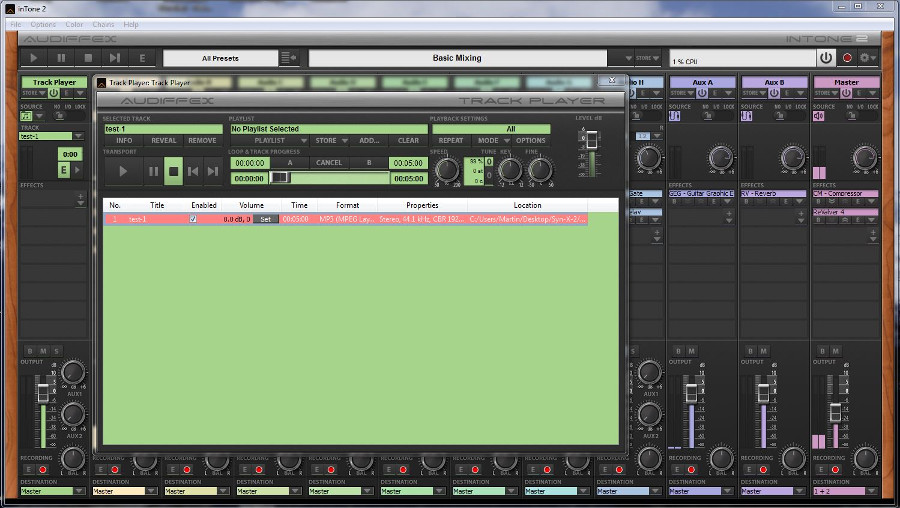This screenshot has width=900, height=508.
Task: Click the Master source speaker icon
Action: [818, 116]
